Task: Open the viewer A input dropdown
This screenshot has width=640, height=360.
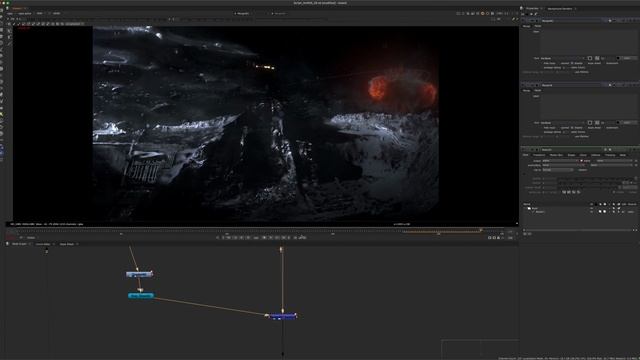Action: pyautogui.click(x=244, y=13)
